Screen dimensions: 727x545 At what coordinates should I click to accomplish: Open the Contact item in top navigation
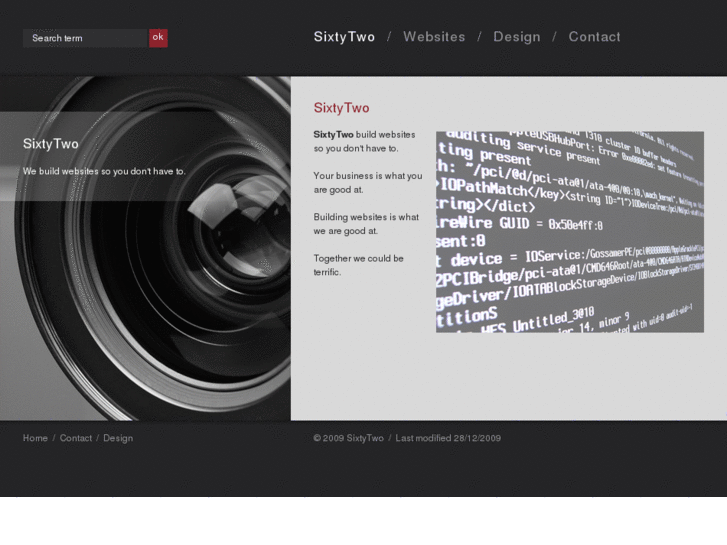click(x=594, y=37)
